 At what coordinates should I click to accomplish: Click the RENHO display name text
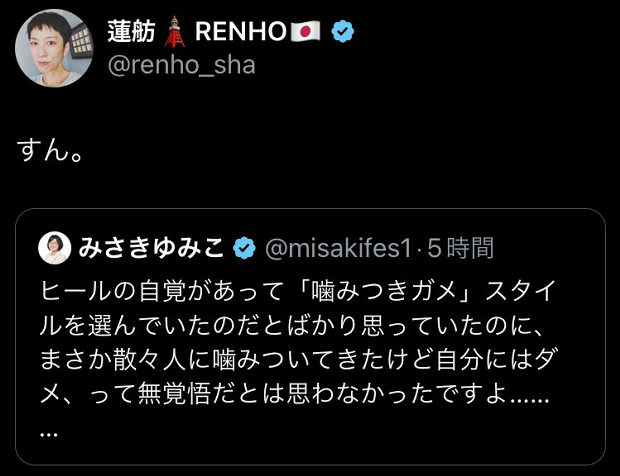(x=240, y=33)
